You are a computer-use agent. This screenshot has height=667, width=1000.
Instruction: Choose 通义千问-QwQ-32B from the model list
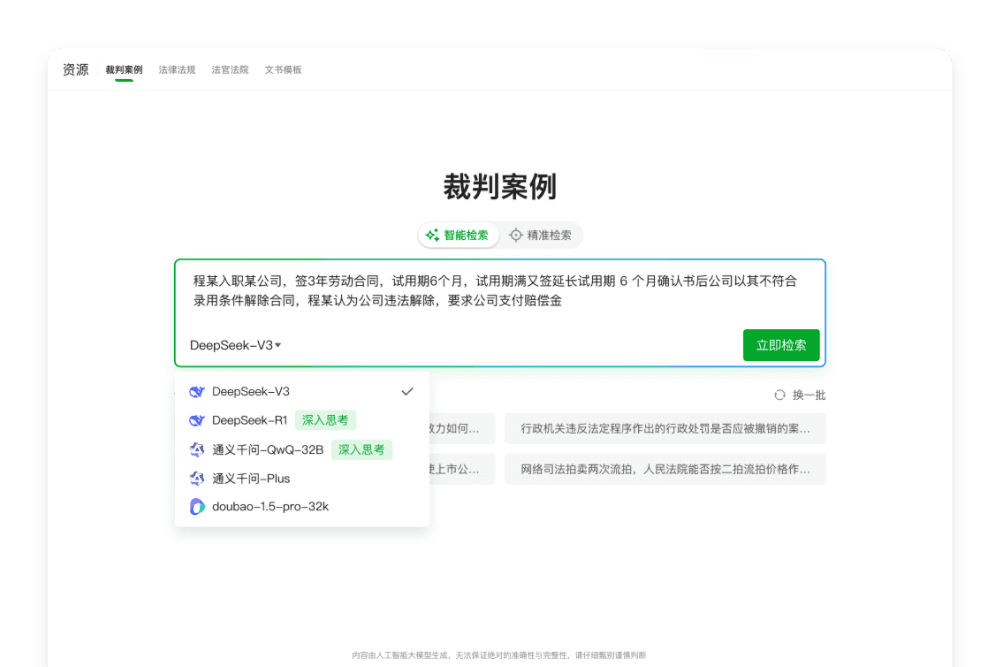302,450
